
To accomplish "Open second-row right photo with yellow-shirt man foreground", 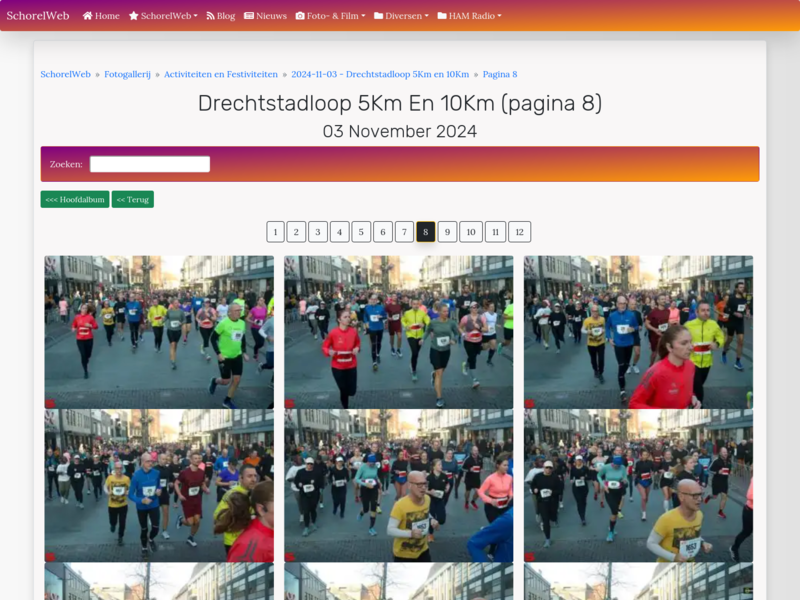I will pyautogui.click(x=638, y=486).
